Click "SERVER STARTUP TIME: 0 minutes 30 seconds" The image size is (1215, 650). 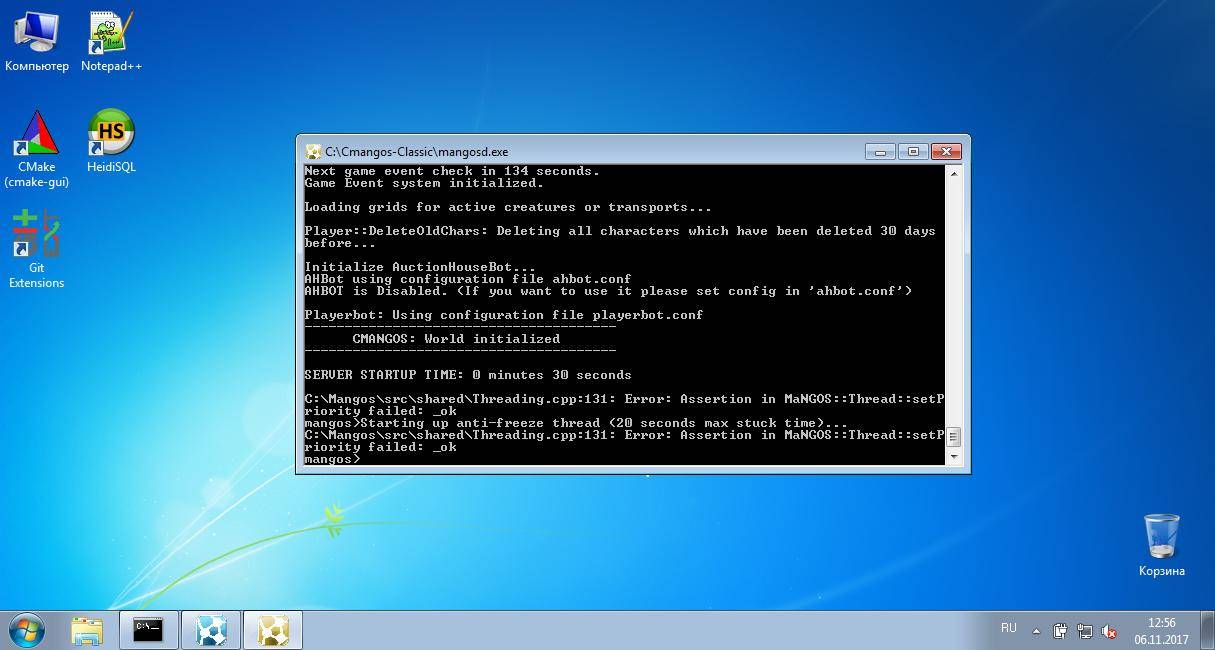[468, 375]
